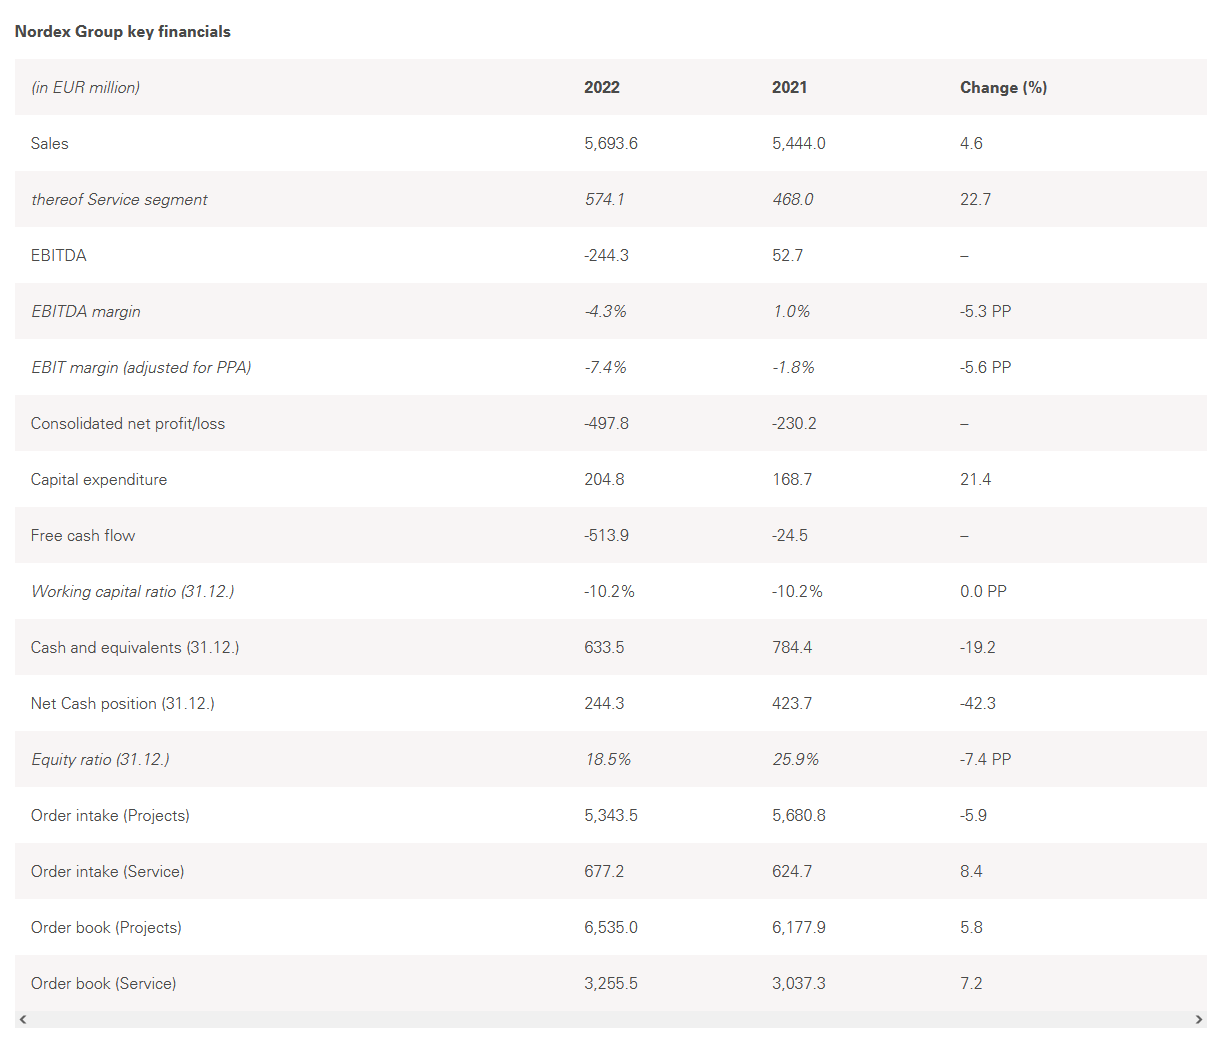Viewport: 1228px width, 1043px height.
Task: Select the 2021 column header
Action: point(789,88)
